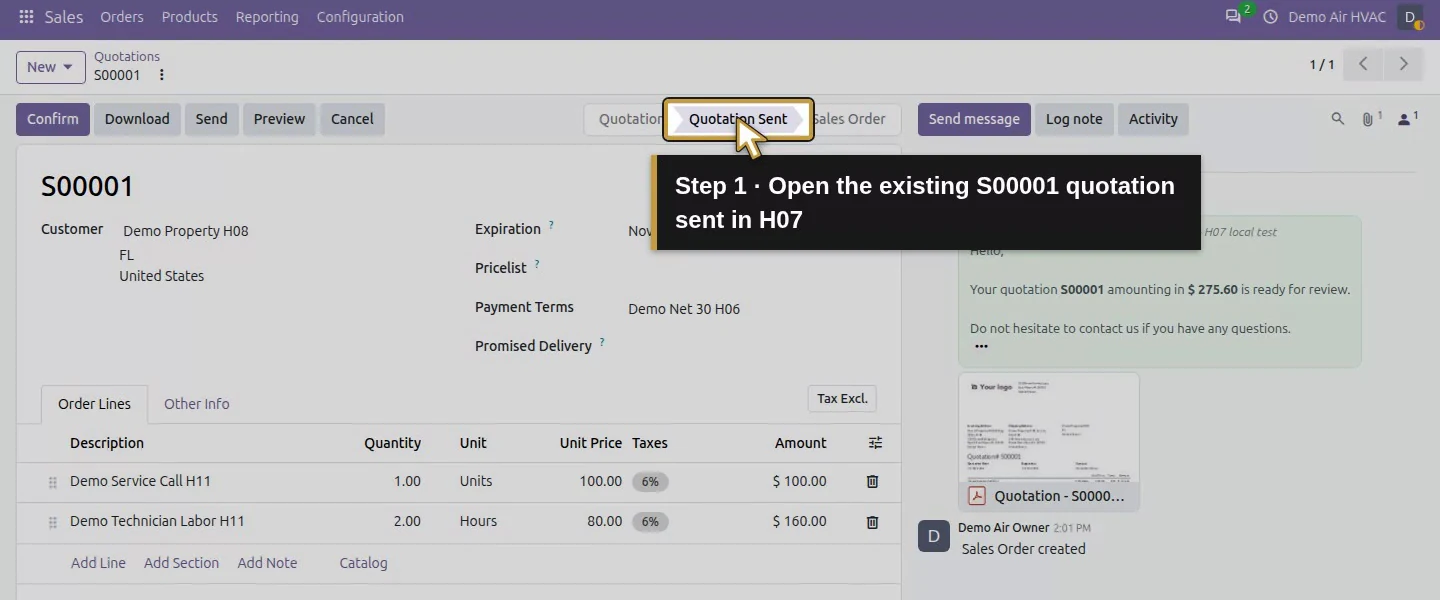Open the quotation PDF thumbnail preview
Screen dimensions: 1440x600
tap(1048, 428)
